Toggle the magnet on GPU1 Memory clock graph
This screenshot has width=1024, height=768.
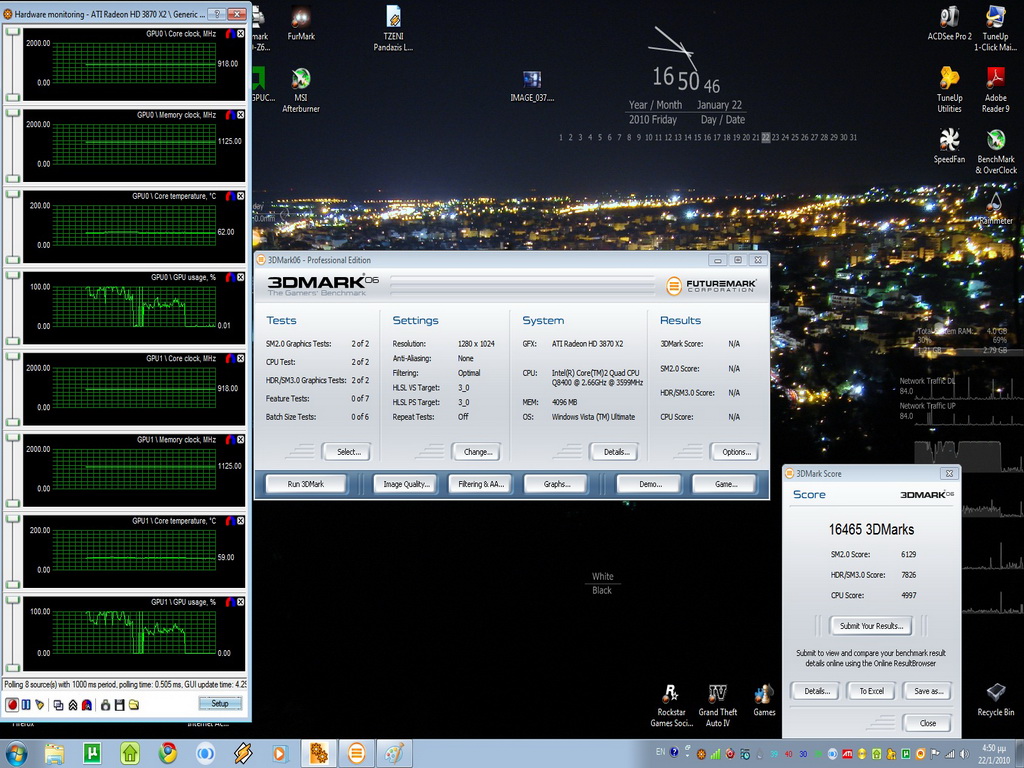[231, 440]
